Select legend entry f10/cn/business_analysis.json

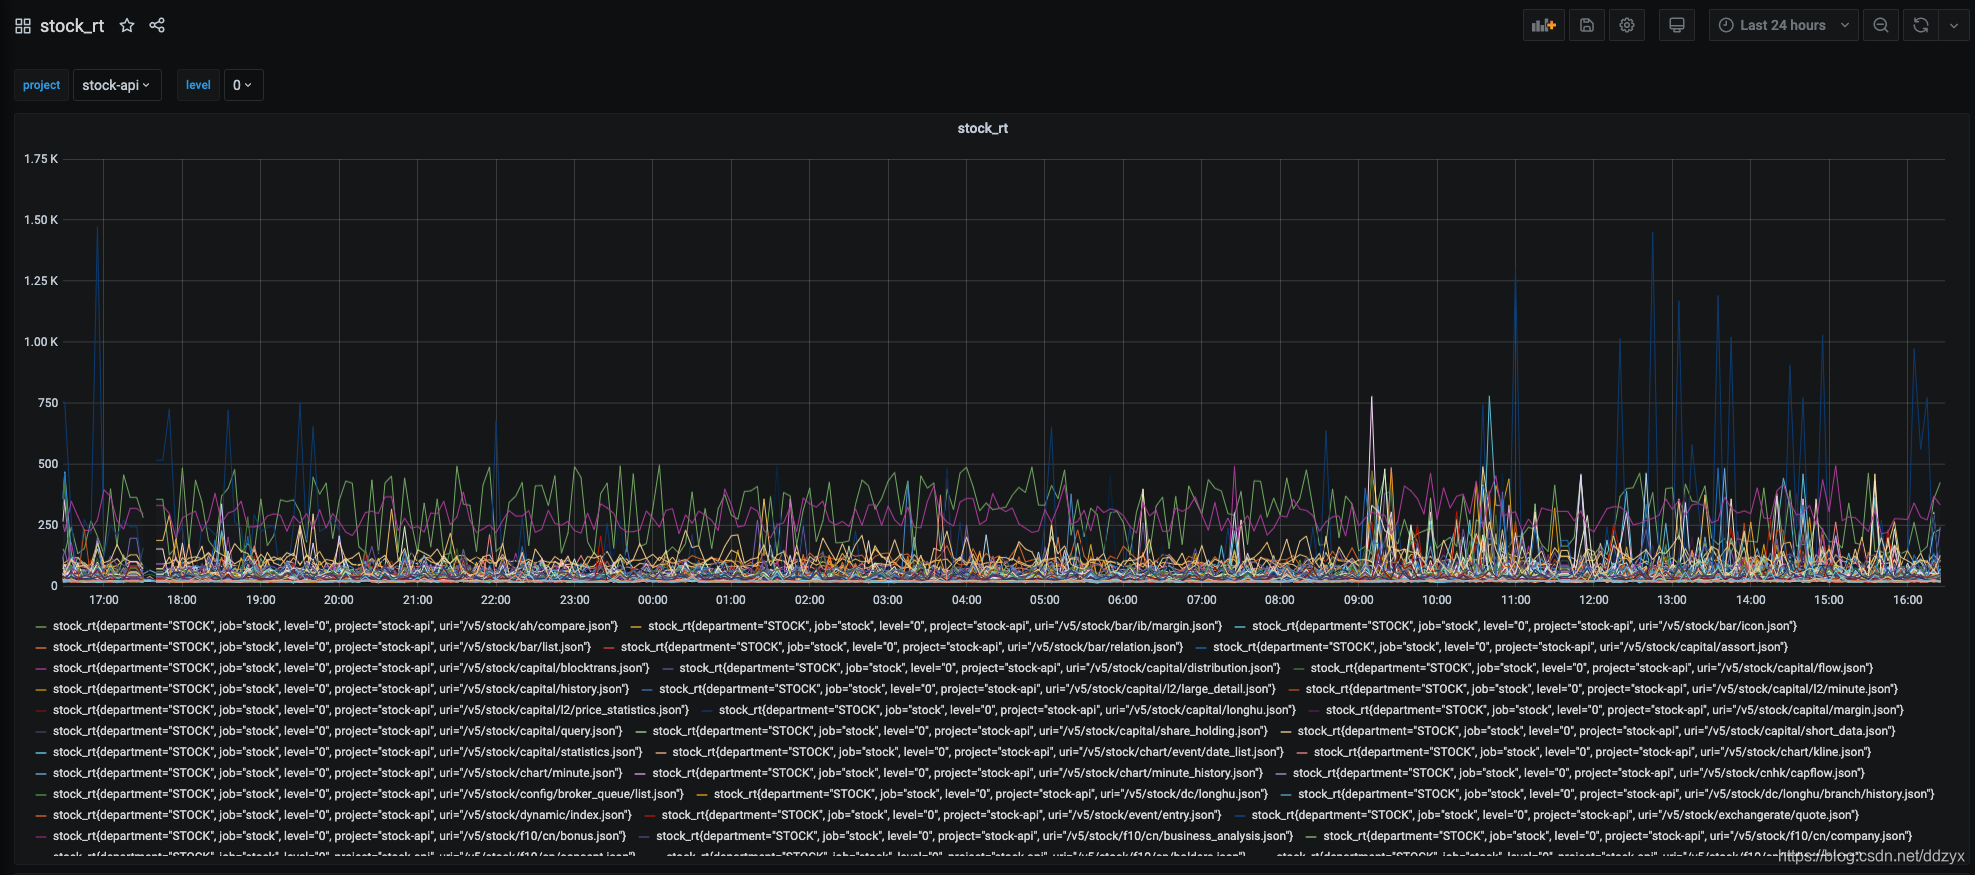click(x=974, y=836)
